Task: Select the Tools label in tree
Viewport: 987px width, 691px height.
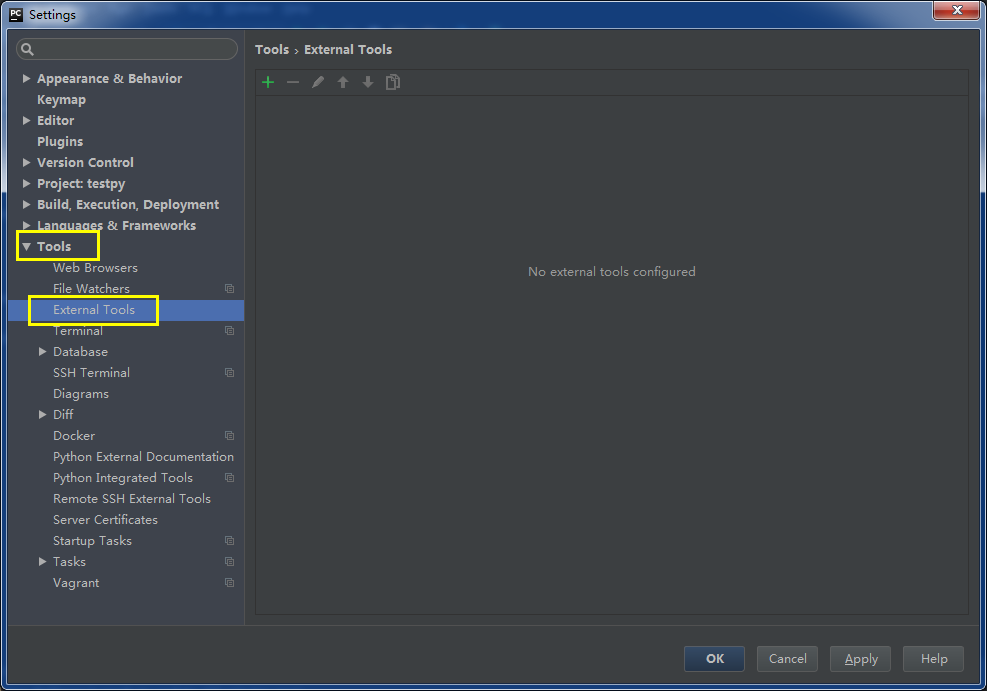Action: (x=54, y=247)
